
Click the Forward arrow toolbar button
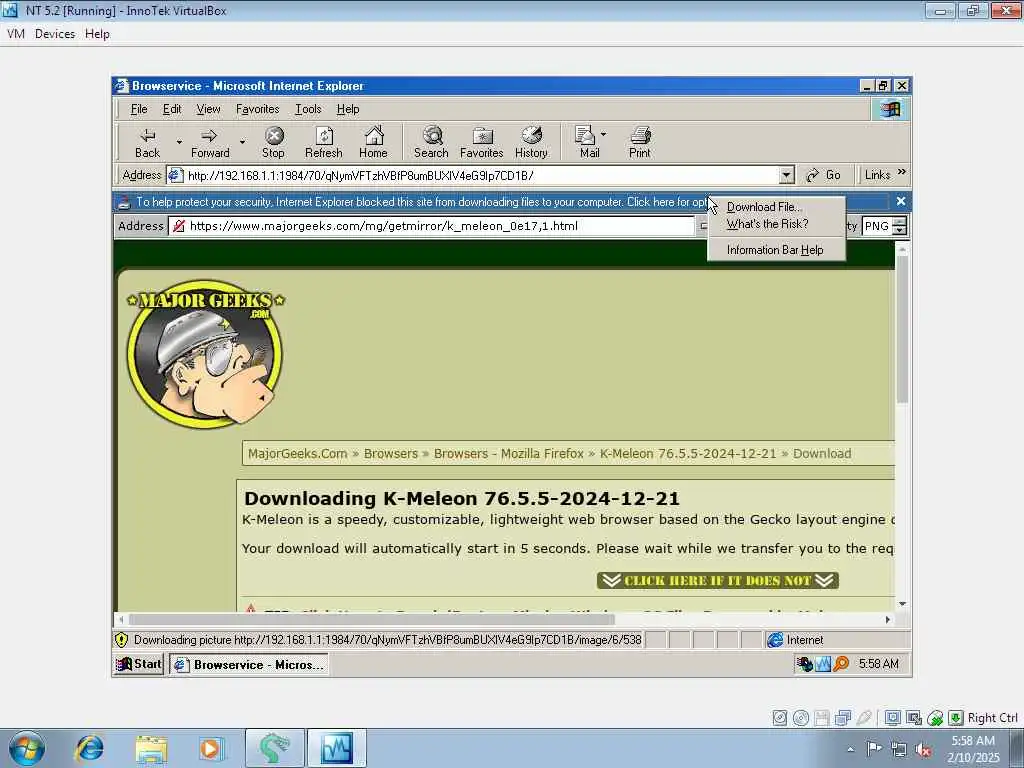click(x=210, y=143)
